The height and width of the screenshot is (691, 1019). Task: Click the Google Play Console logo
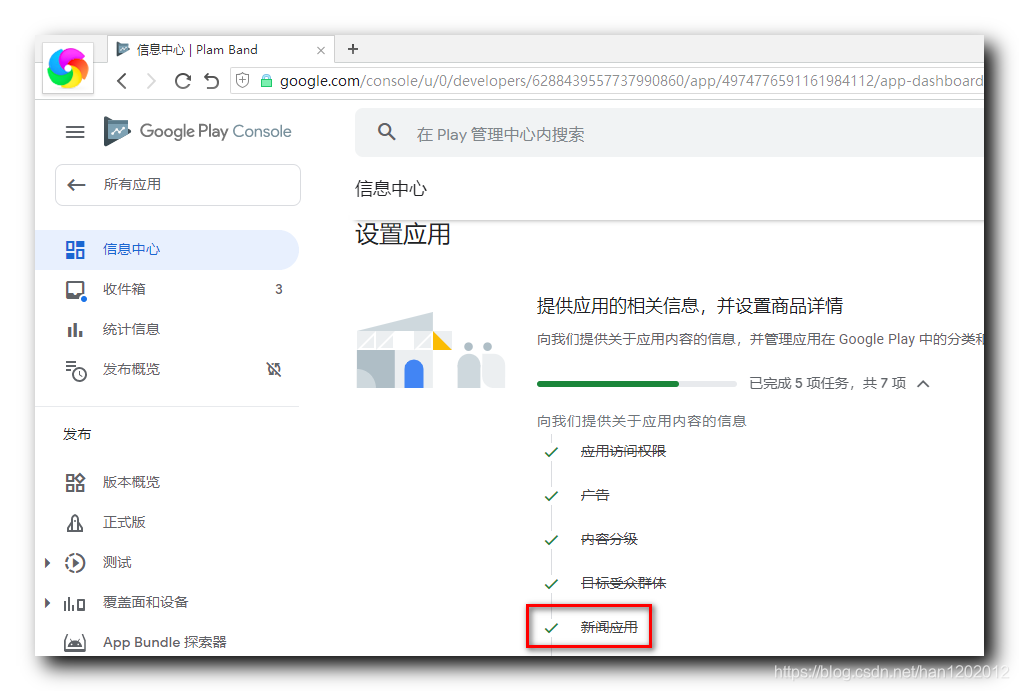(x=198, y=131)
